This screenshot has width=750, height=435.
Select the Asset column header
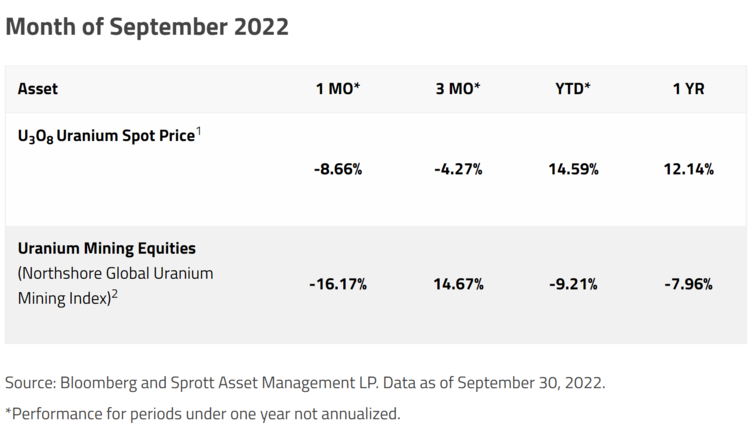[38, 88]
